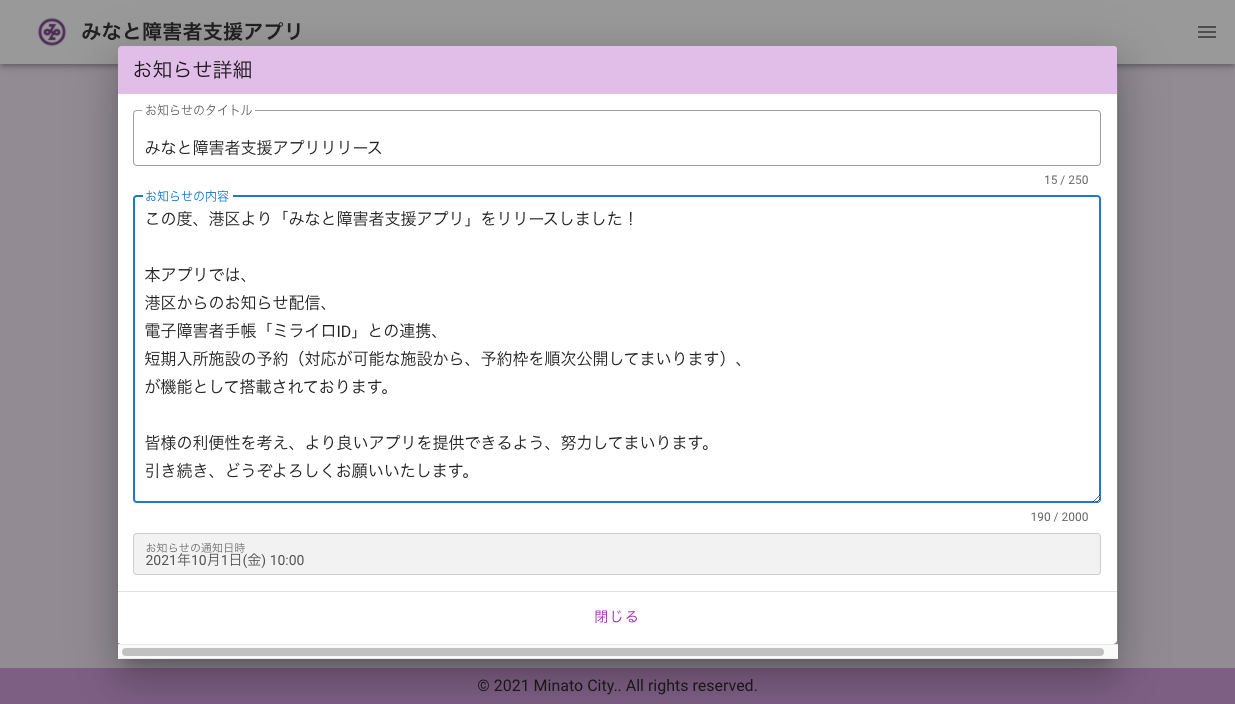The height and width of the screenshot is (704, 1235).
Task: Click the 引き続き、どうぞよろしく line
Action: 308,471
